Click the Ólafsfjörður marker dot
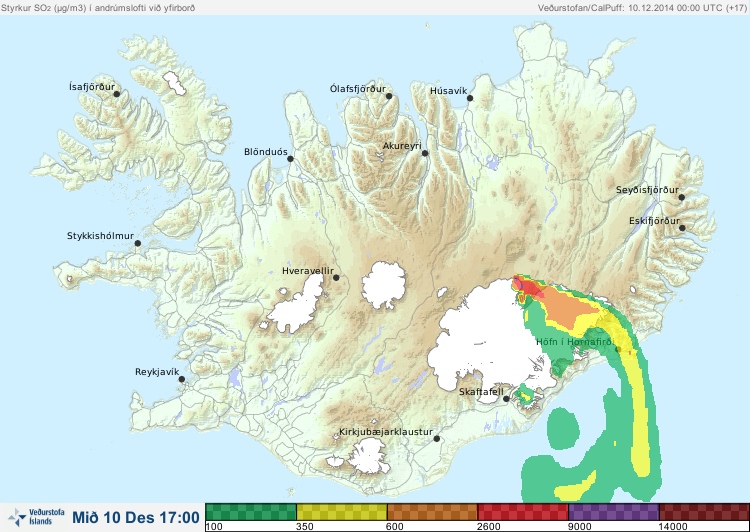 (x=389, y=96)
